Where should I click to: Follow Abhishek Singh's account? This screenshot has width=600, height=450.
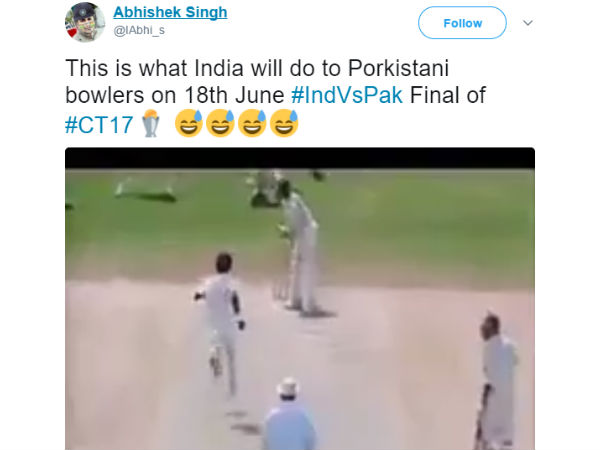click(462, 23)
